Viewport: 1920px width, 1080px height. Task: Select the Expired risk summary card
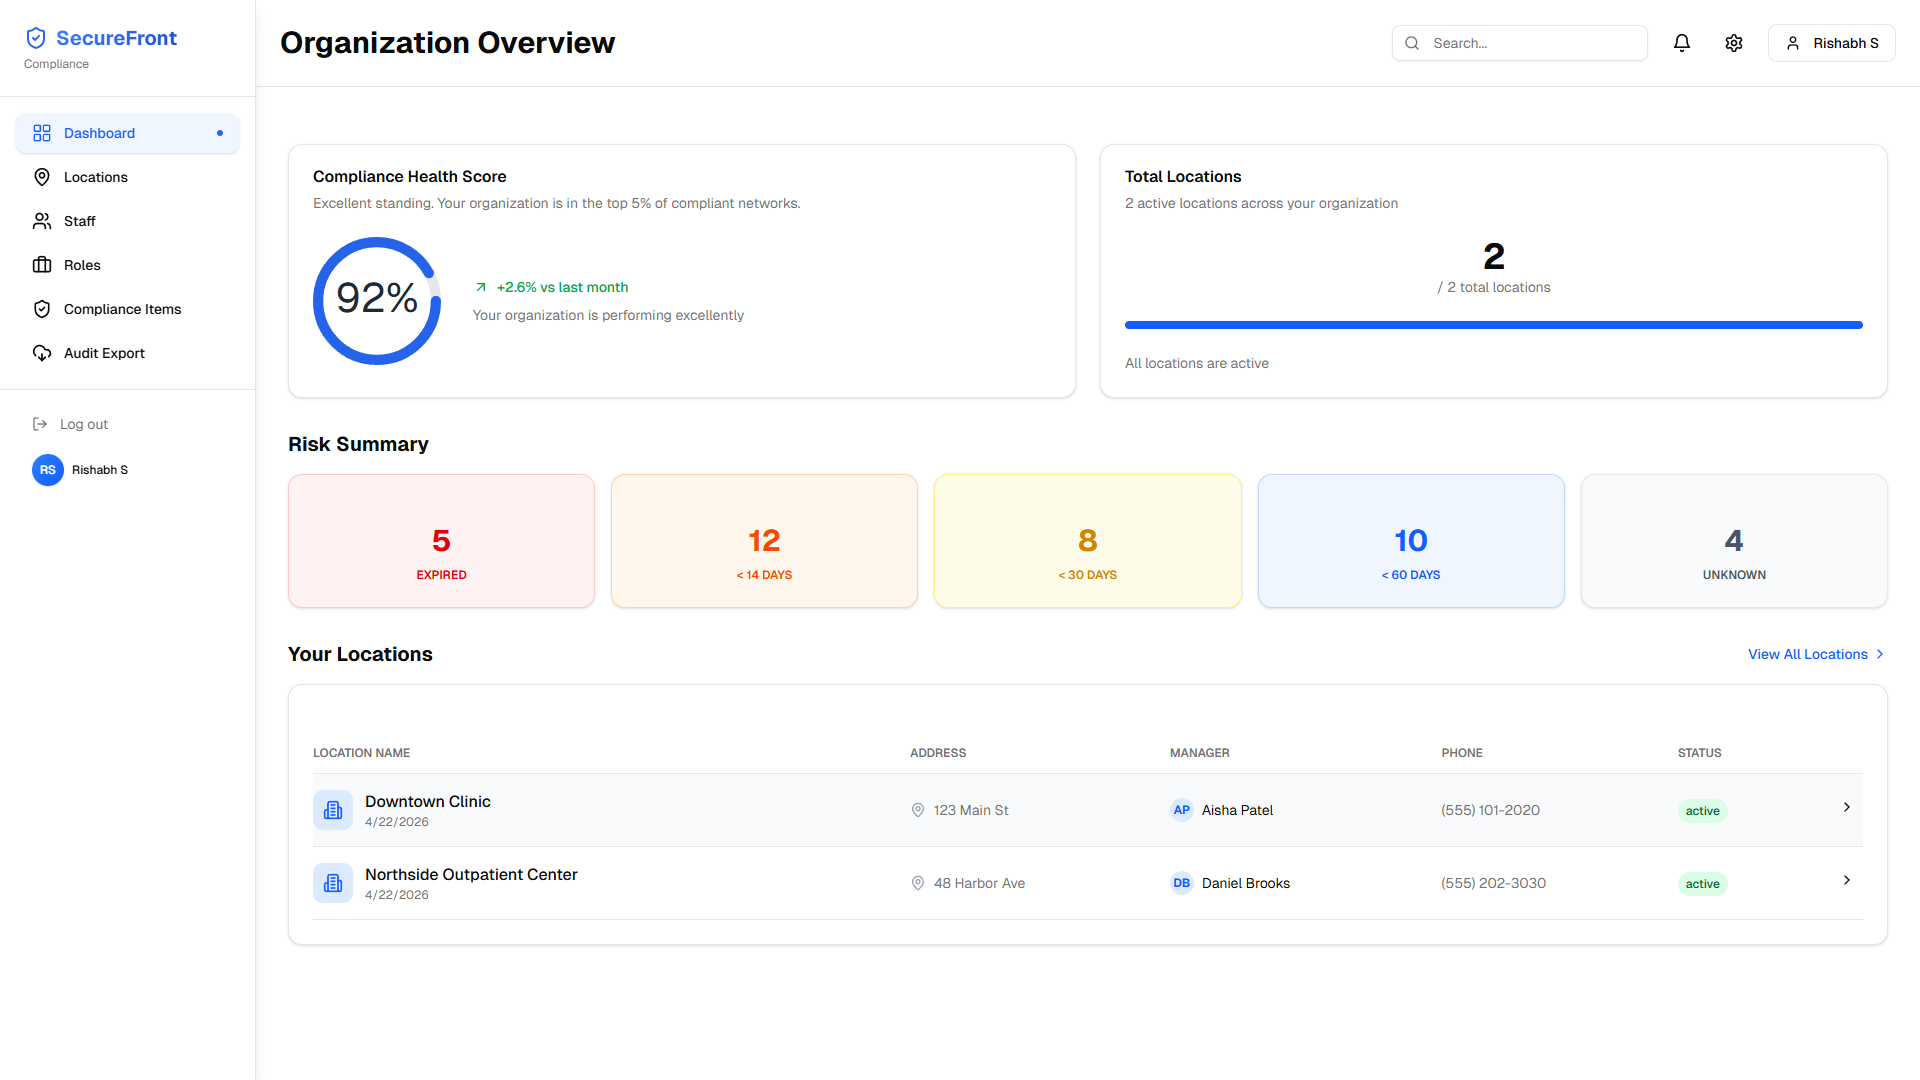pyautogui.click(x=441, y=541)
